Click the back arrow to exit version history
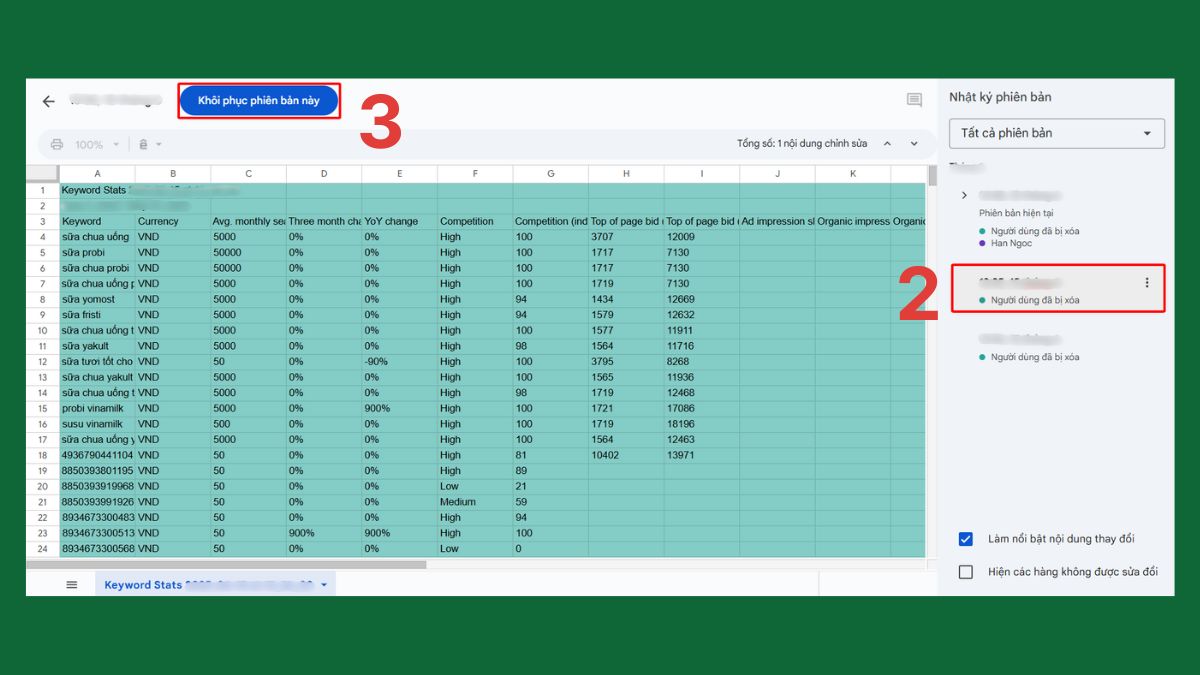Image resolution: width=1200 pixels, height=675 pixels. point(47,101)
